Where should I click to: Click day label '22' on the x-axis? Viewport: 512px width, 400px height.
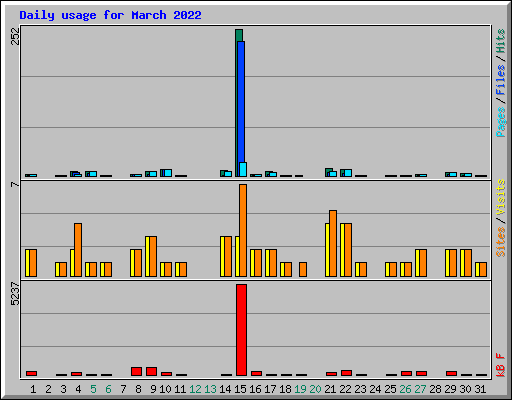(345, 389)
